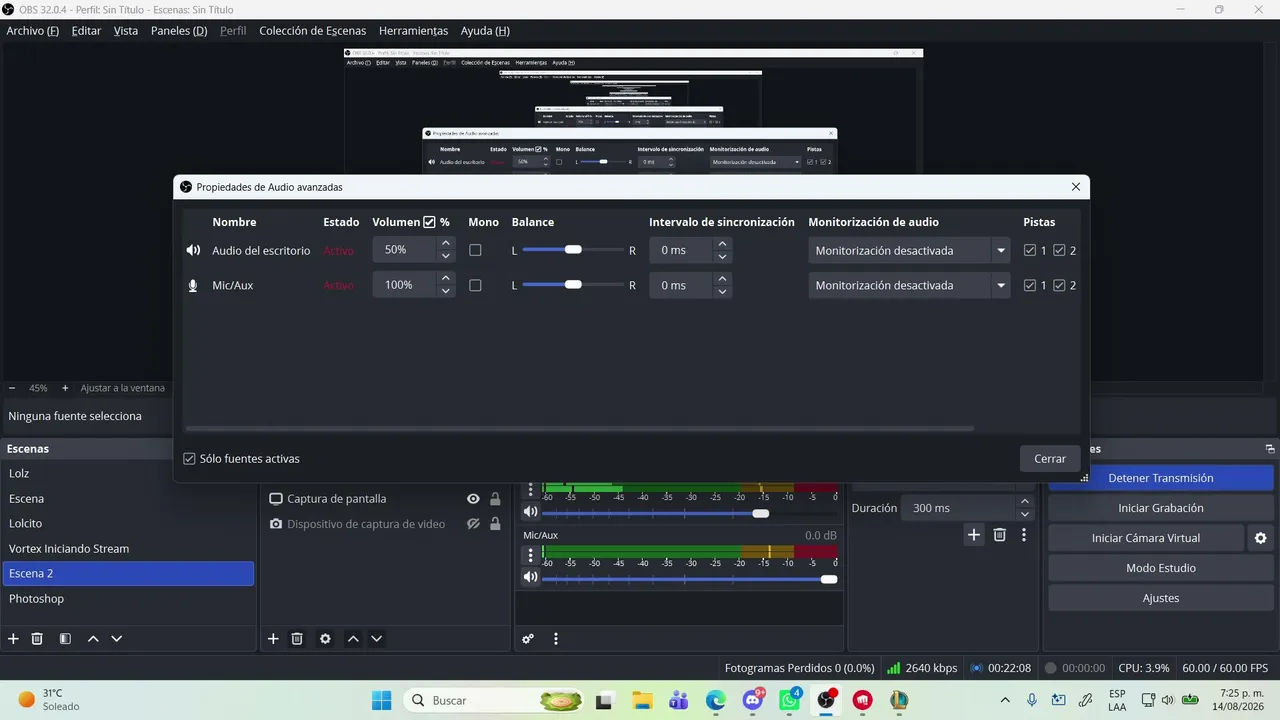This screenshot has width=1280, height=720.
Task: Open the scene filters icon in the Scenes toolbar
Action: click(65, 639)
